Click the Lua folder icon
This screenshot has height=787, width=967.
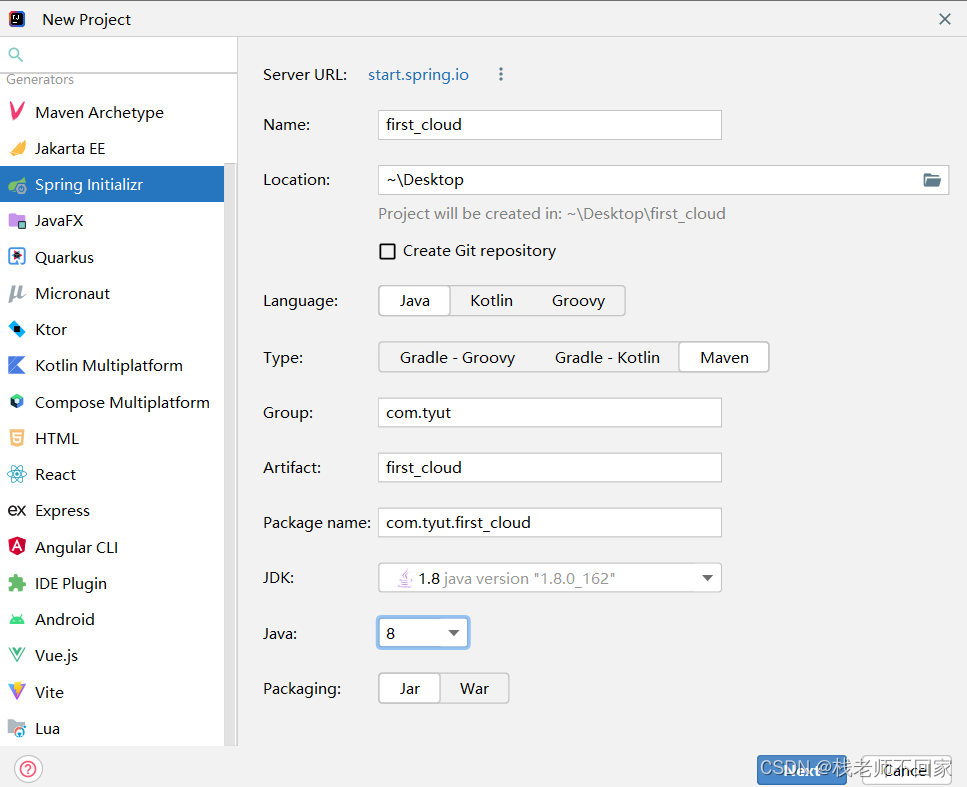pyautogui.click(x=17, y=728)
